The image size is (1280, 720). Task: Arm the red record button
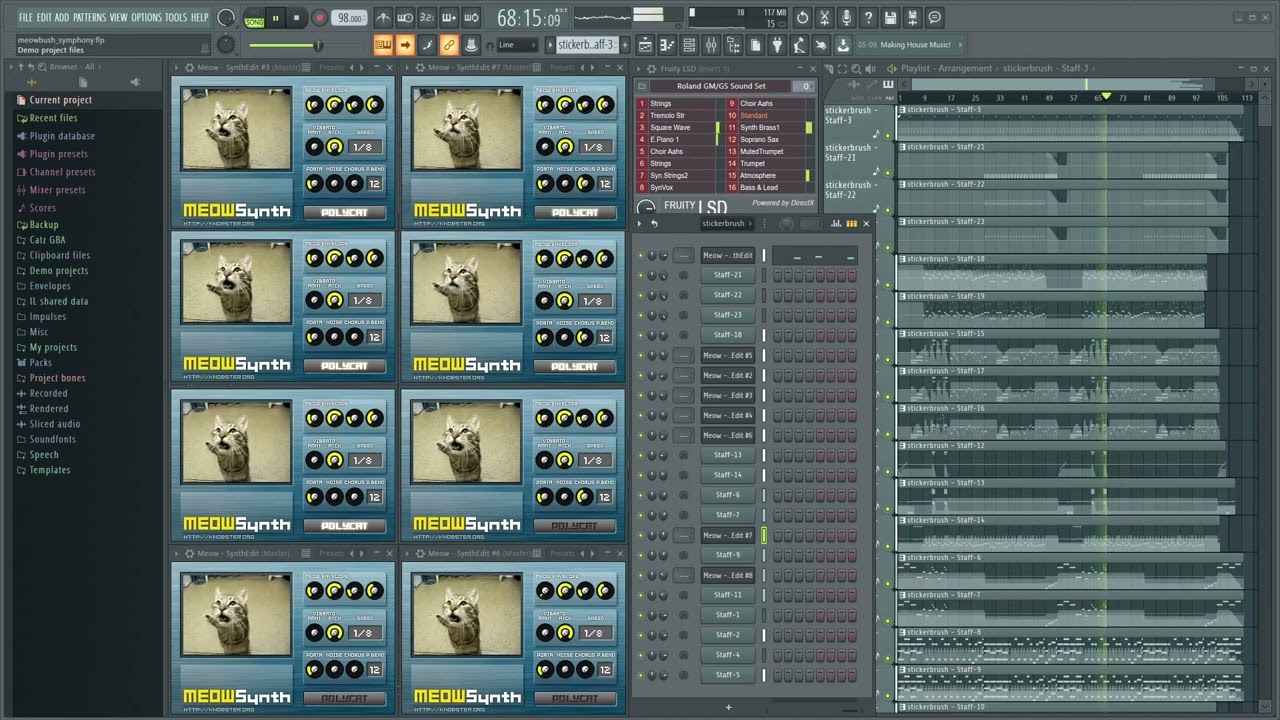click(x=320, y=18)
